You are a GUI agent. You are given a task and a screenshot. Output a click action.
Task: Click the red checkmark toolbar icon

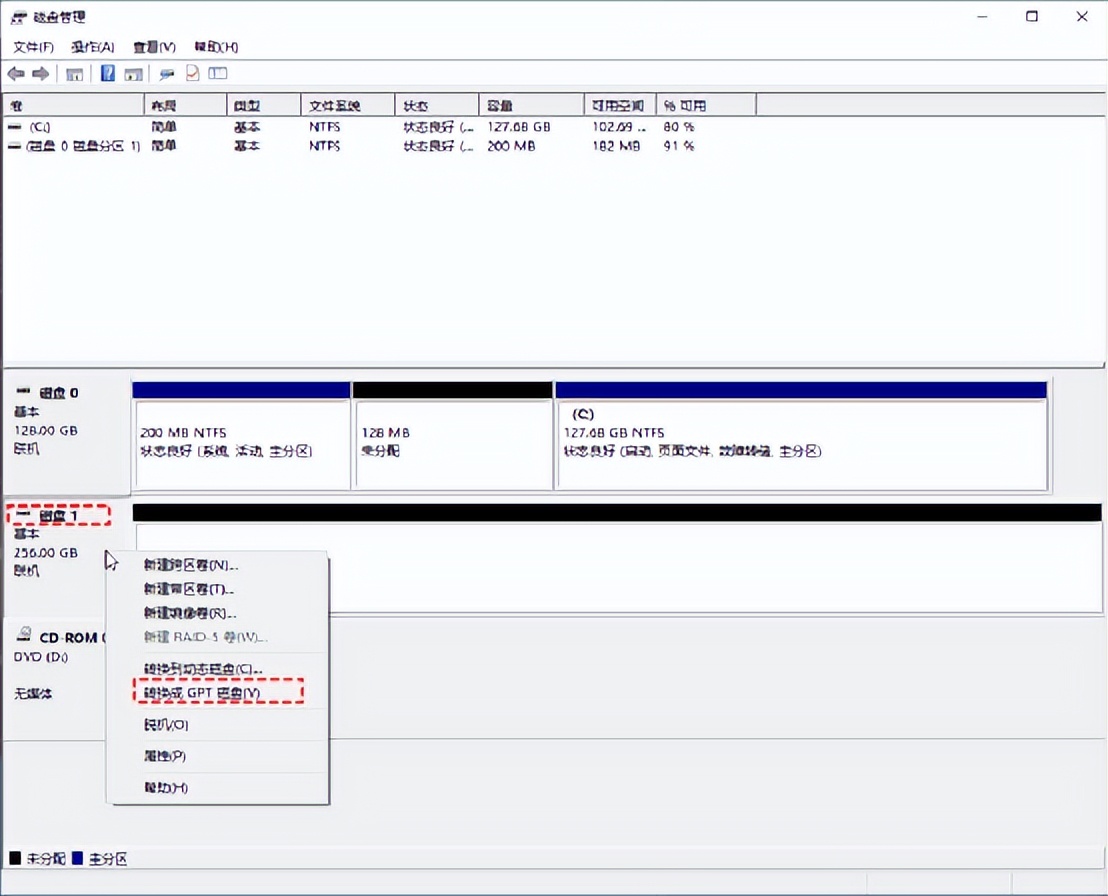193,74
